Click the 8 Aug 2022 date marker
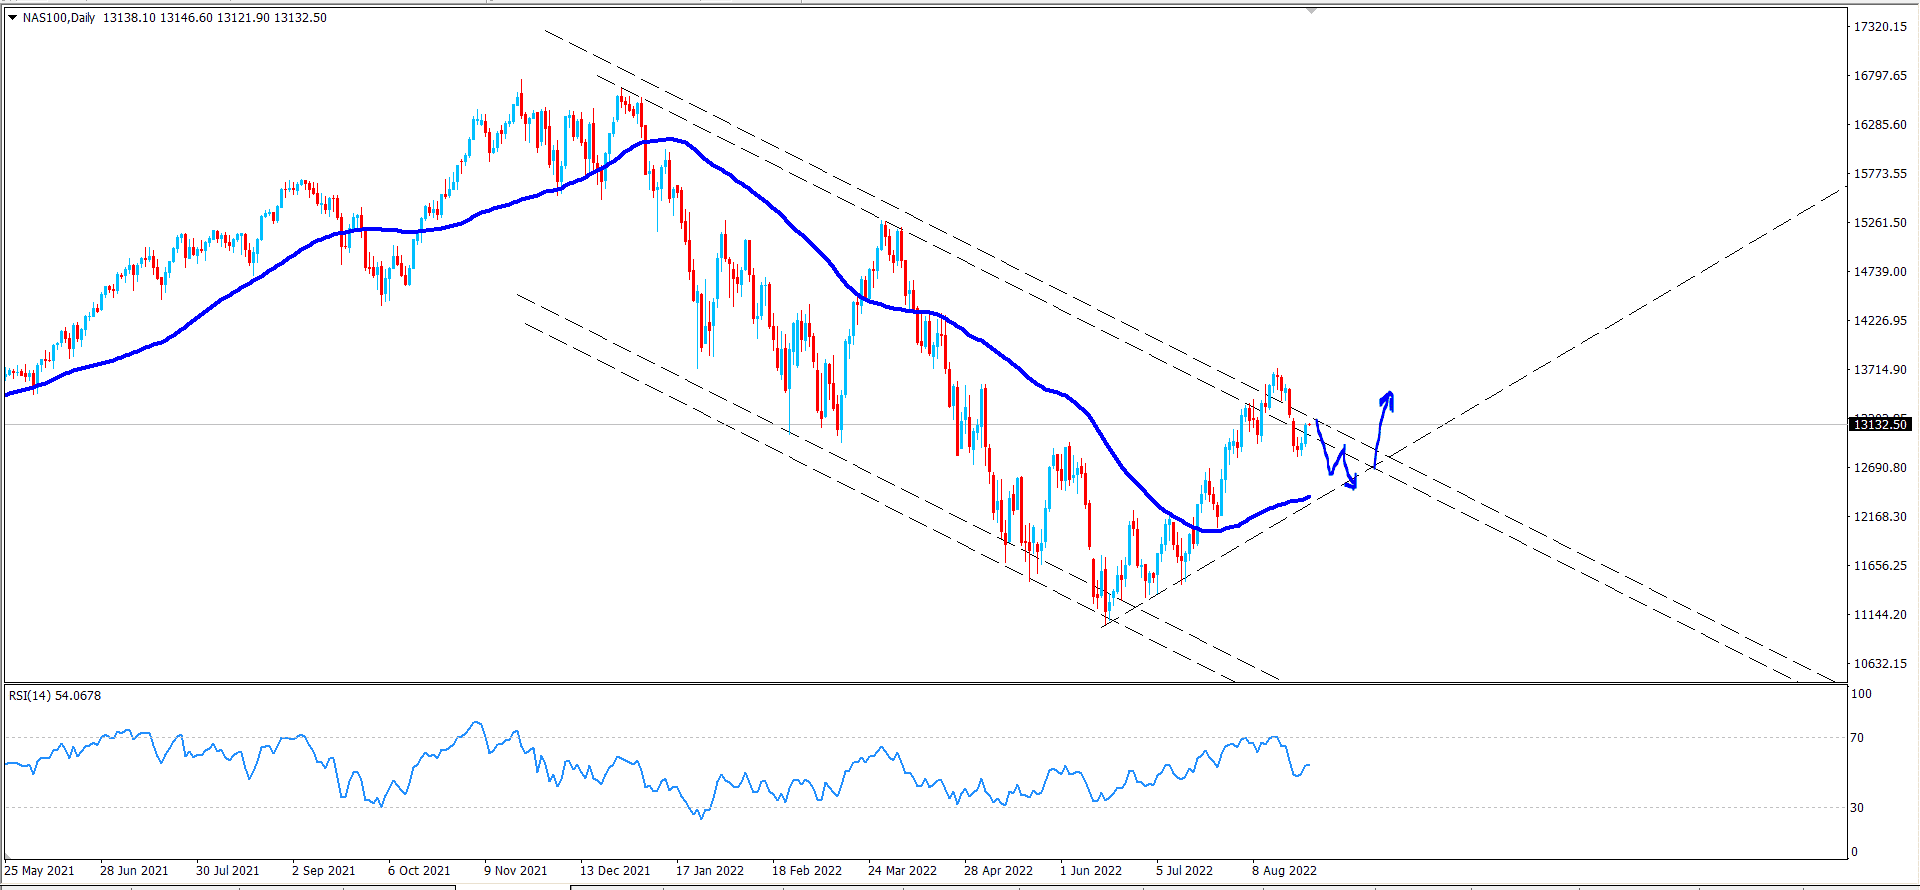The height and width of the screenshot is (890, 1920). pos(1284,870)
